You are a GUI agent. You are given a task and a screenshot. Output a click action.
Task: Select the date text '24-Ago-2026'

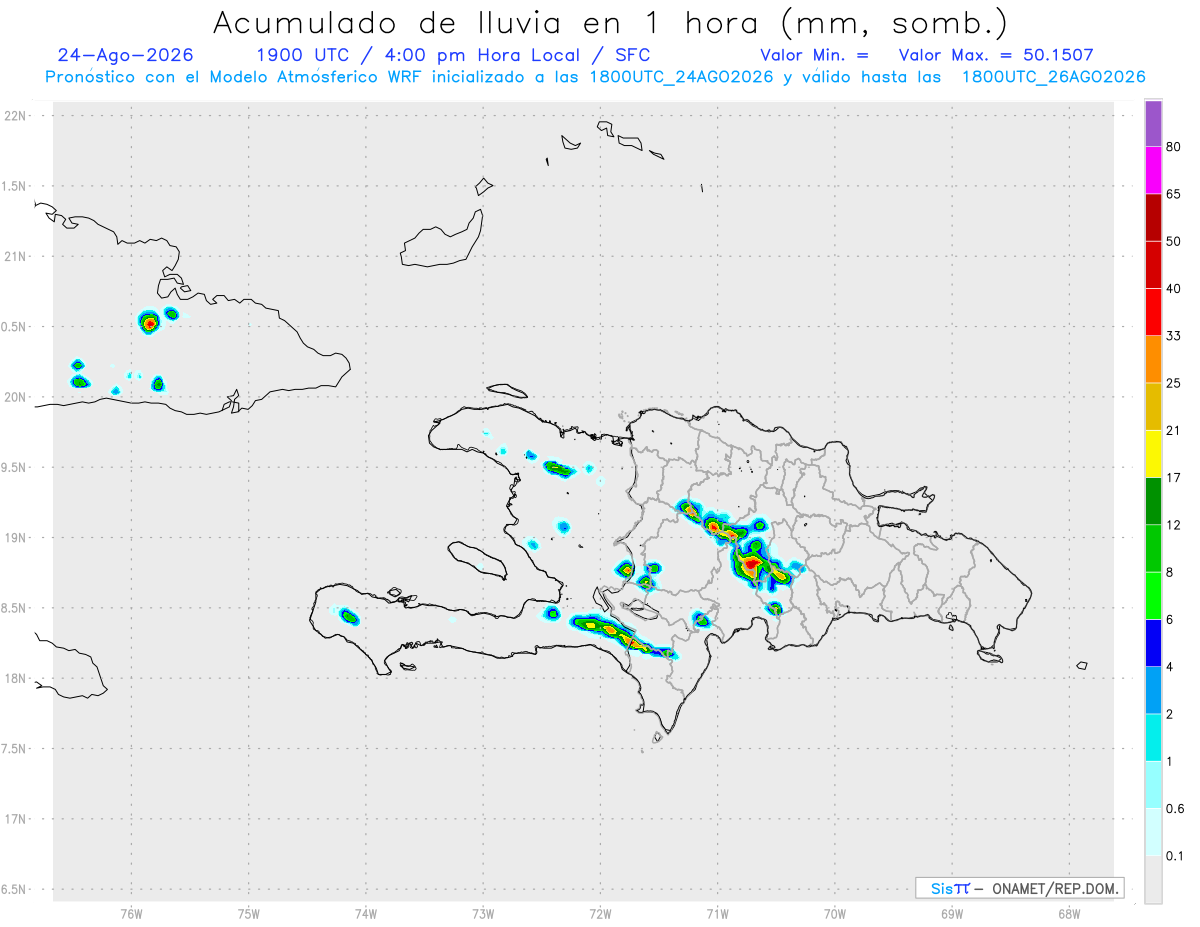[126, 55]
